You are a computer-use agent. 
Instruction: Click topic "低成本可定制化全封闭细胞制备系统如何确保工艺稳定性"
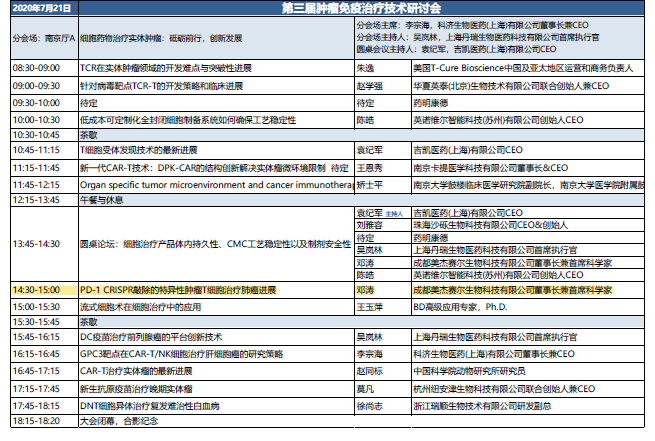coord(188,120)
